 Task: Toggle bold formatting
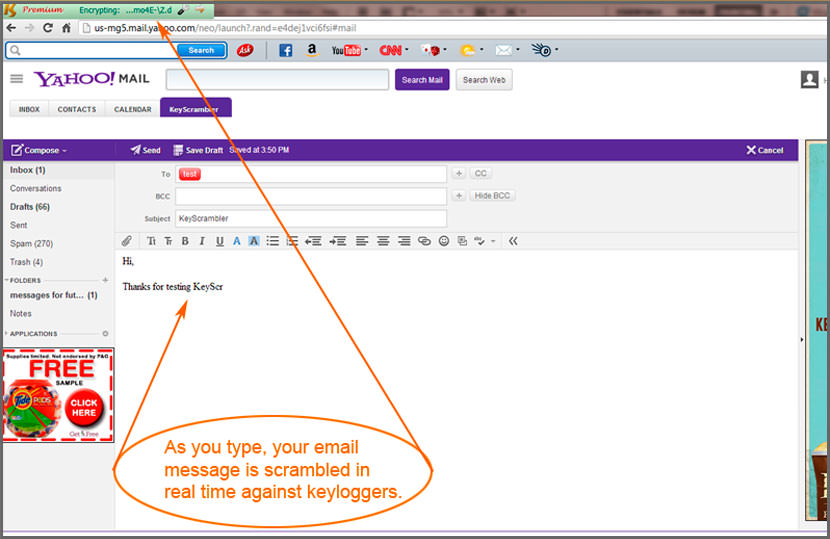coord(185,241)
